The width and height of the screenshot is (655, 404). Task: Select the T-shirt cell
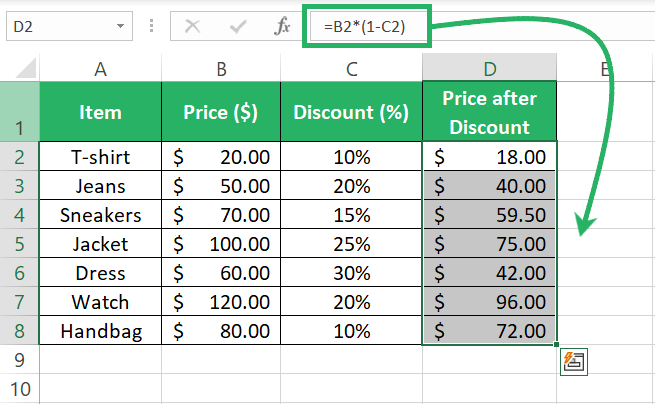[x=100, y=156]
